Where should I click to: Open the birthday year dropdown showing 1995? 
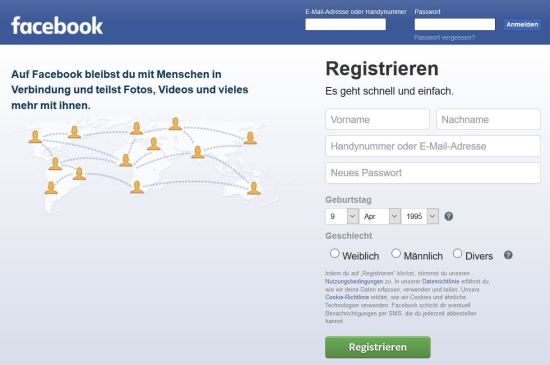420,216
